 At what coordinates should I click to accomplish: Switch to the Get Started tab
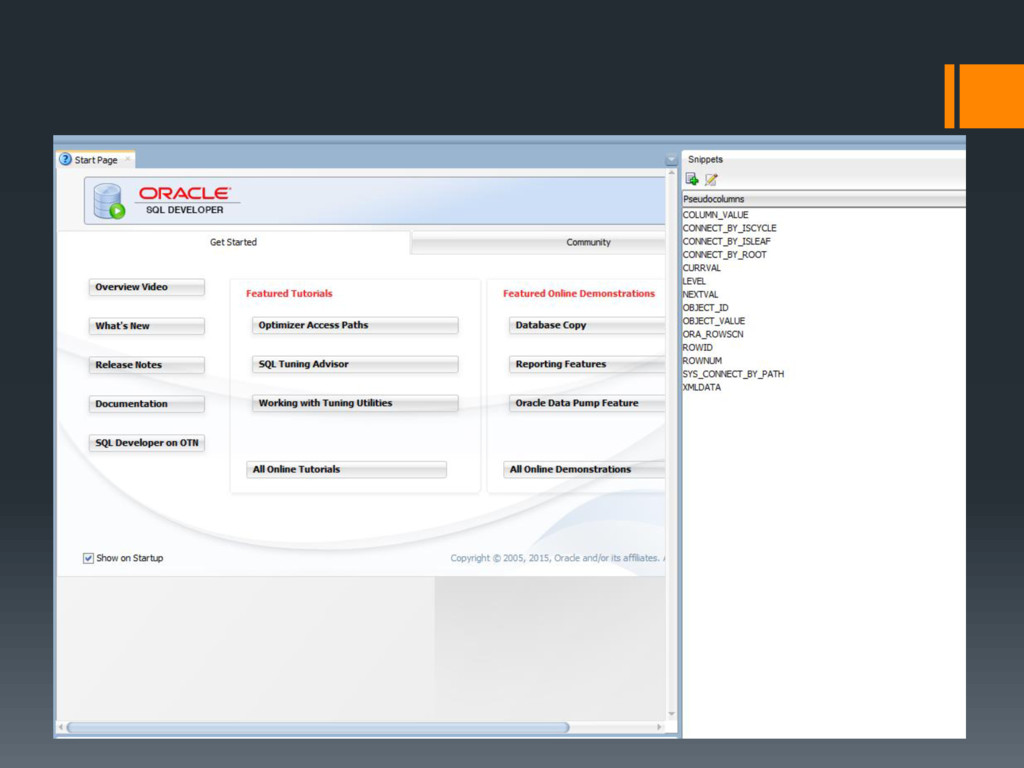pos(233,242)
